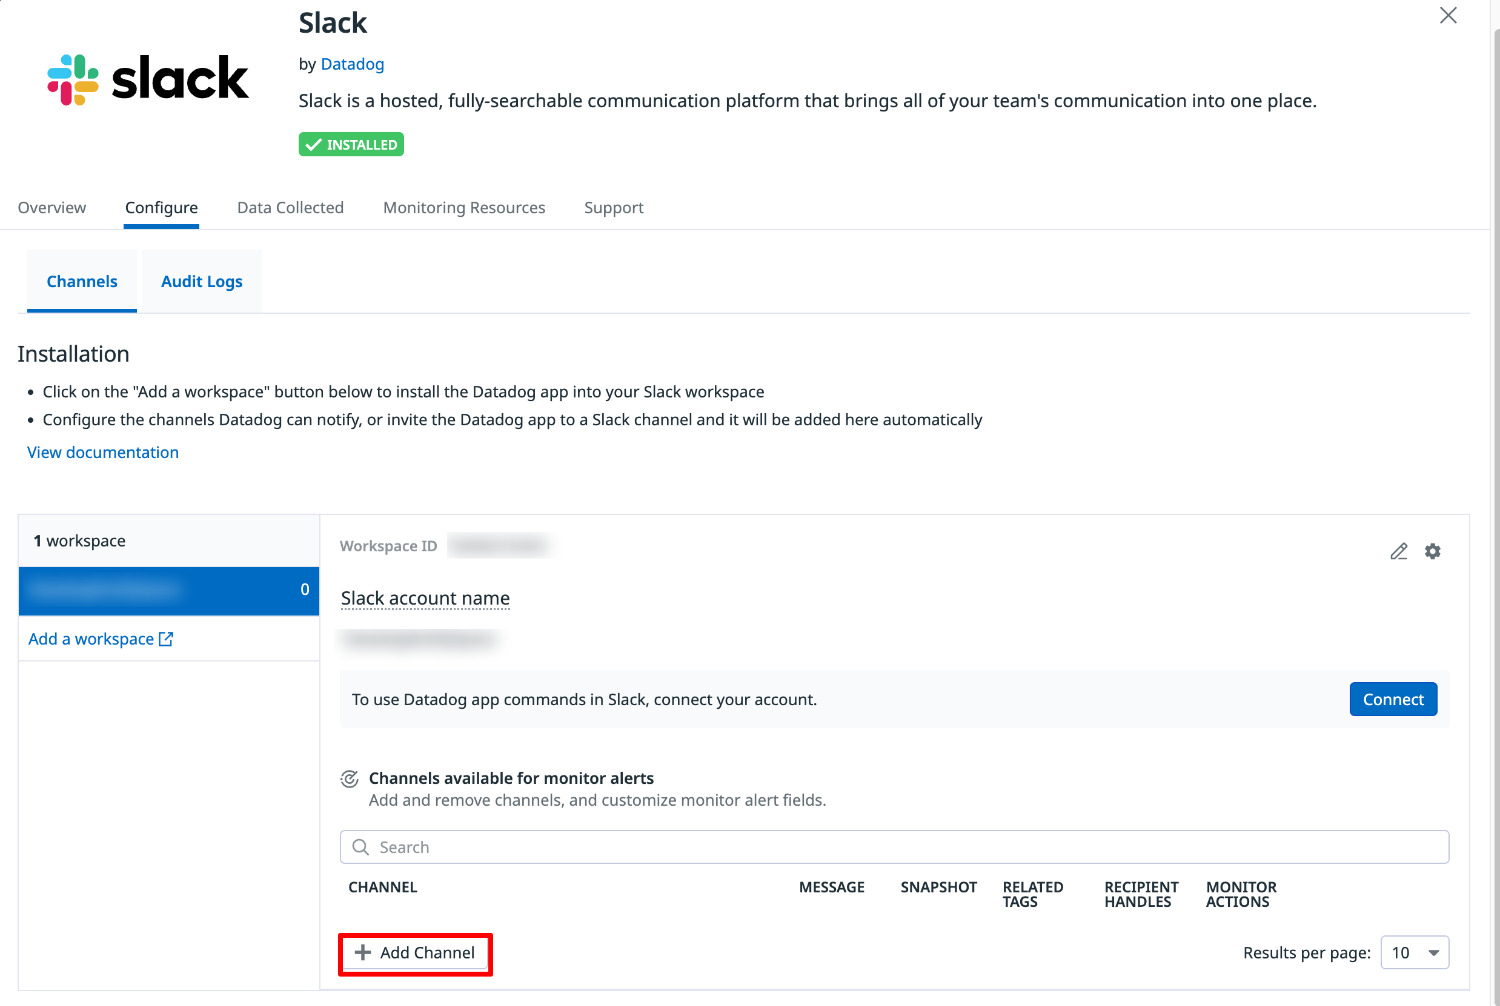This screenshot has width=1500, height=1006.
Task: Click the Add Channel plus button
Action: tap(415, 953)
